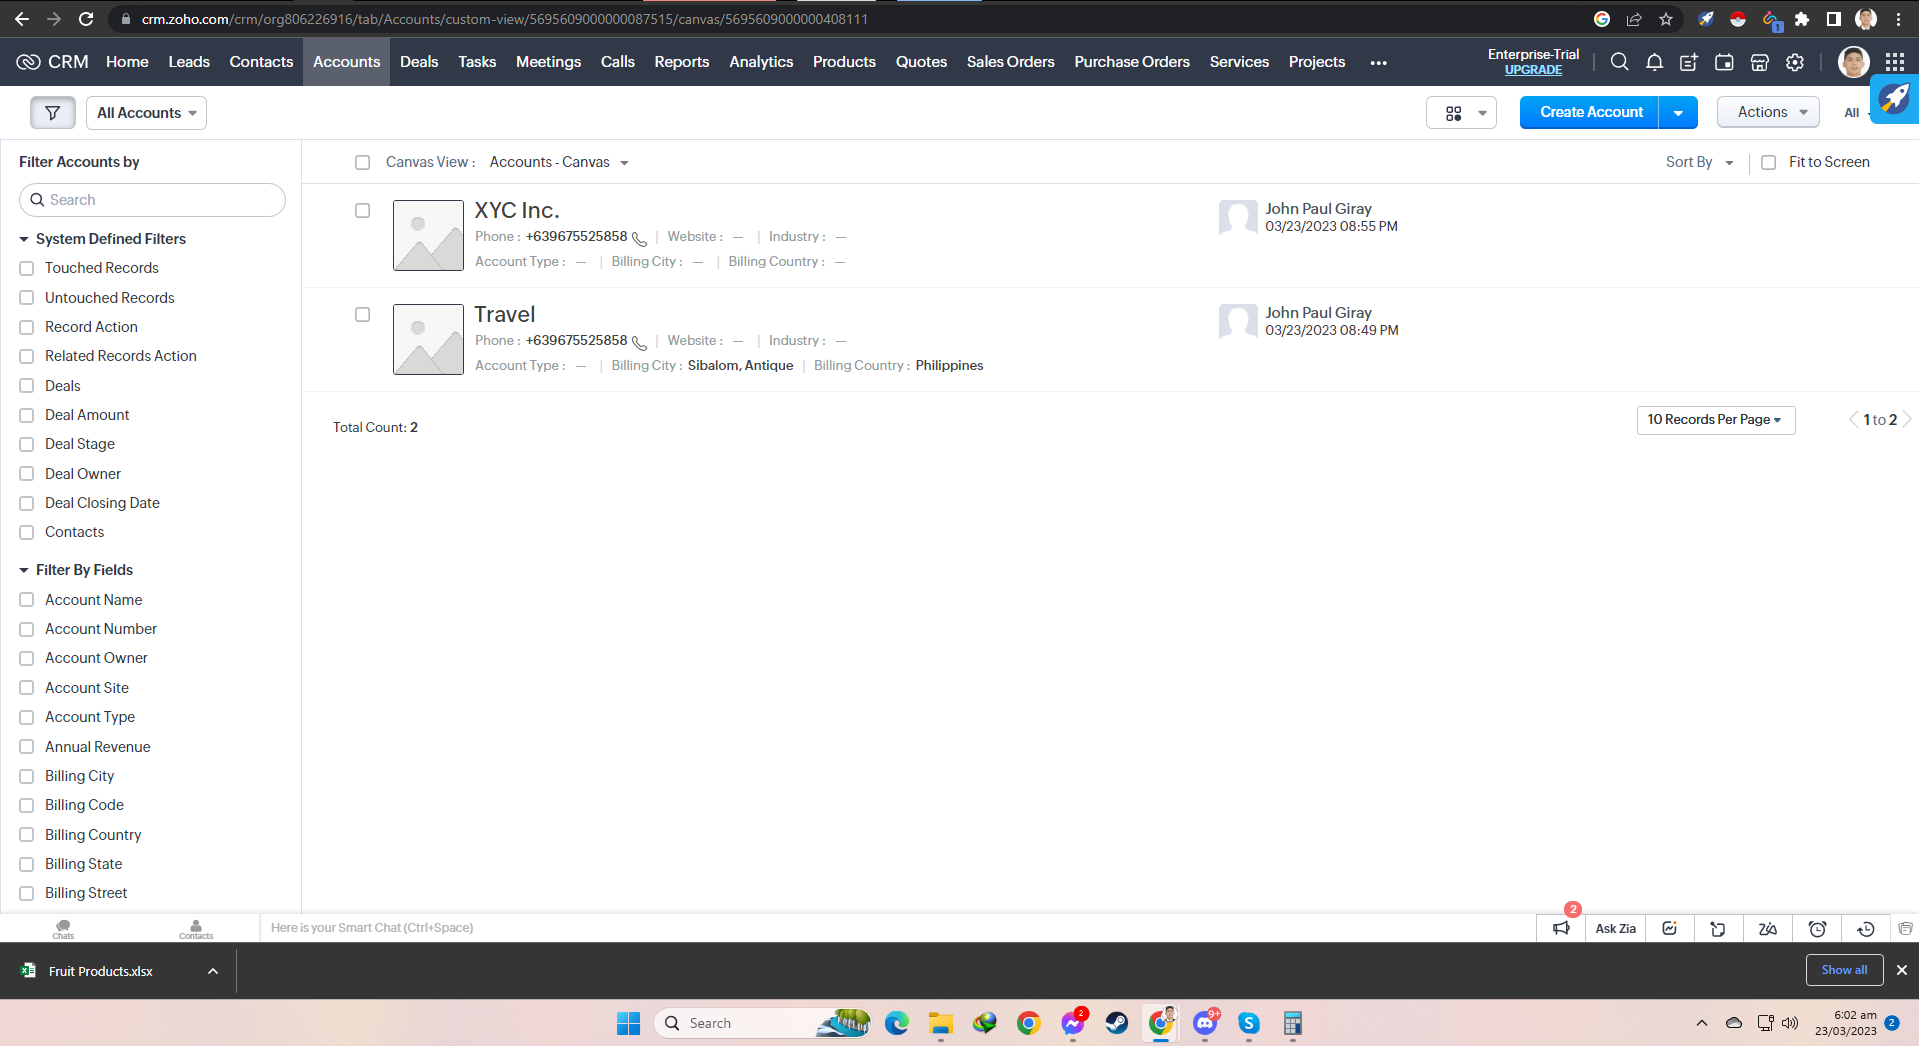
Task: Click the Create Account button
Action: [1590, 113]
